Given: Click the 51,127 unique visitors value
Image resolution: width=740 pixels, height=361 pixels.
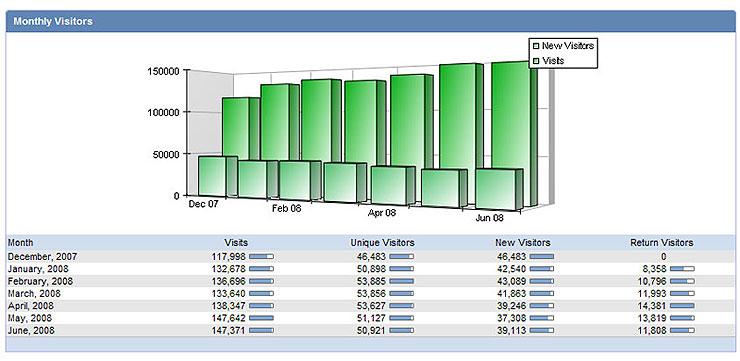Looking at the screenshot, I should click(x=371, y=318).
